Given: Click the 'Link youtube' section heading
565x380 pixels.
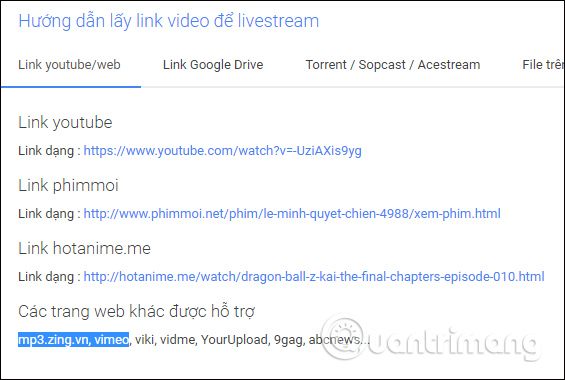Looking at the screenshot, I should (x=65, y=122).
